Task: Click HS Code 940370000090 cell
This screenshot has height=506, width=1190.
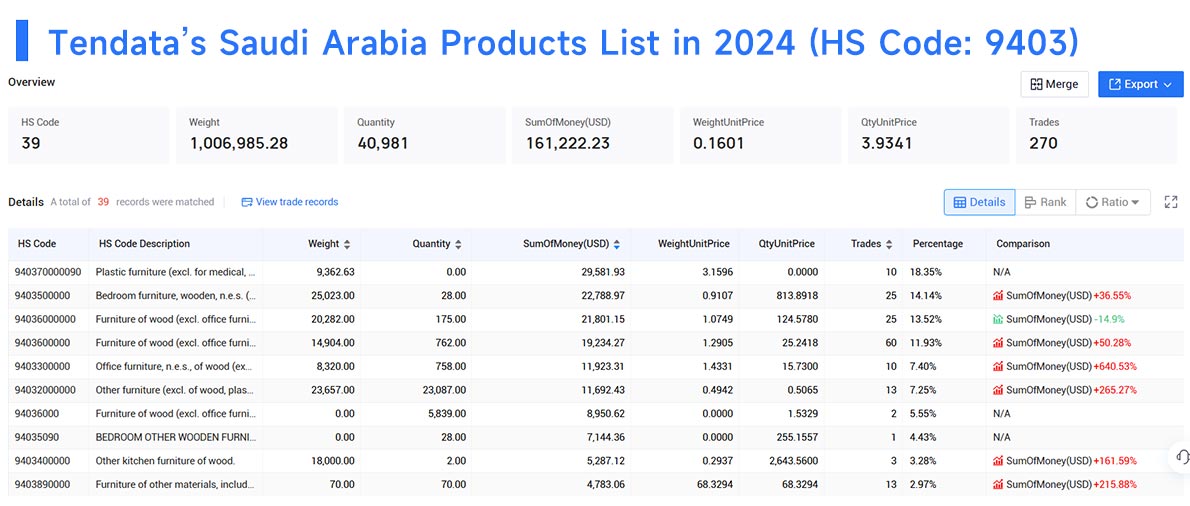Action: pos(47,272)
